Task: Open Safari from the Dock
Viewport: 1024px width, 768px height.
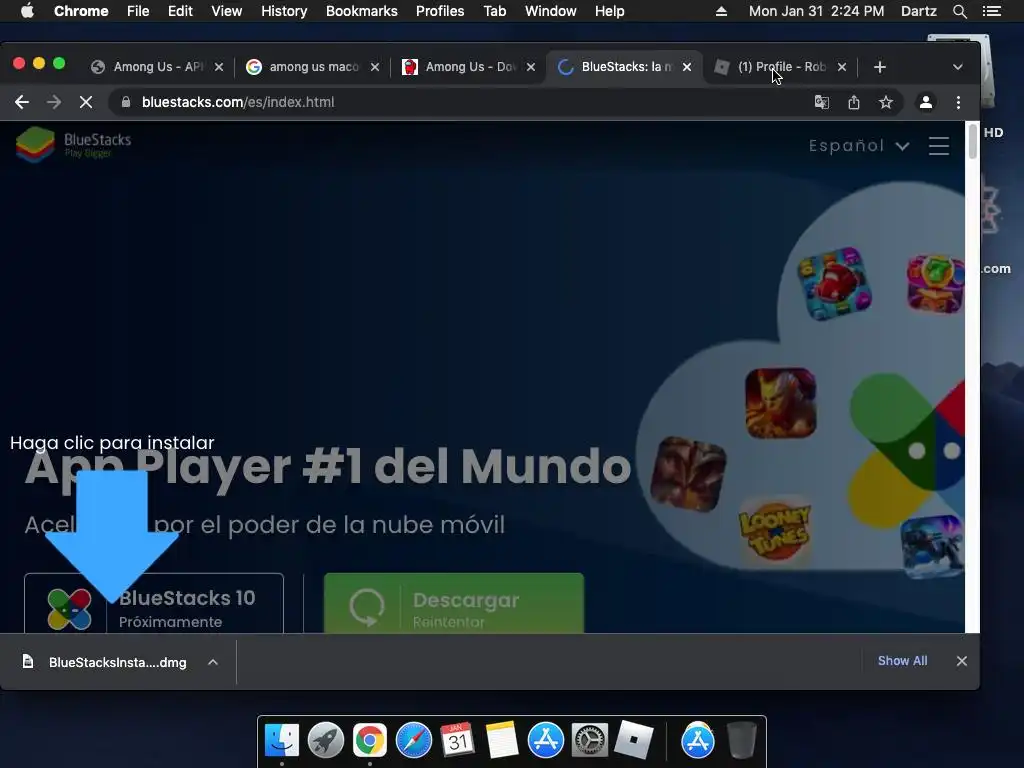Action: tap(413, 741)
